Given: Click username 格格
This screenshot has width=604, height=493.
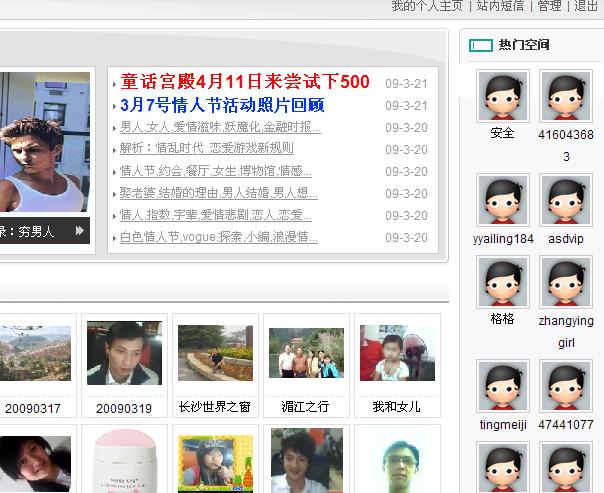Looking at the screenshot, I should click(502, 319).
